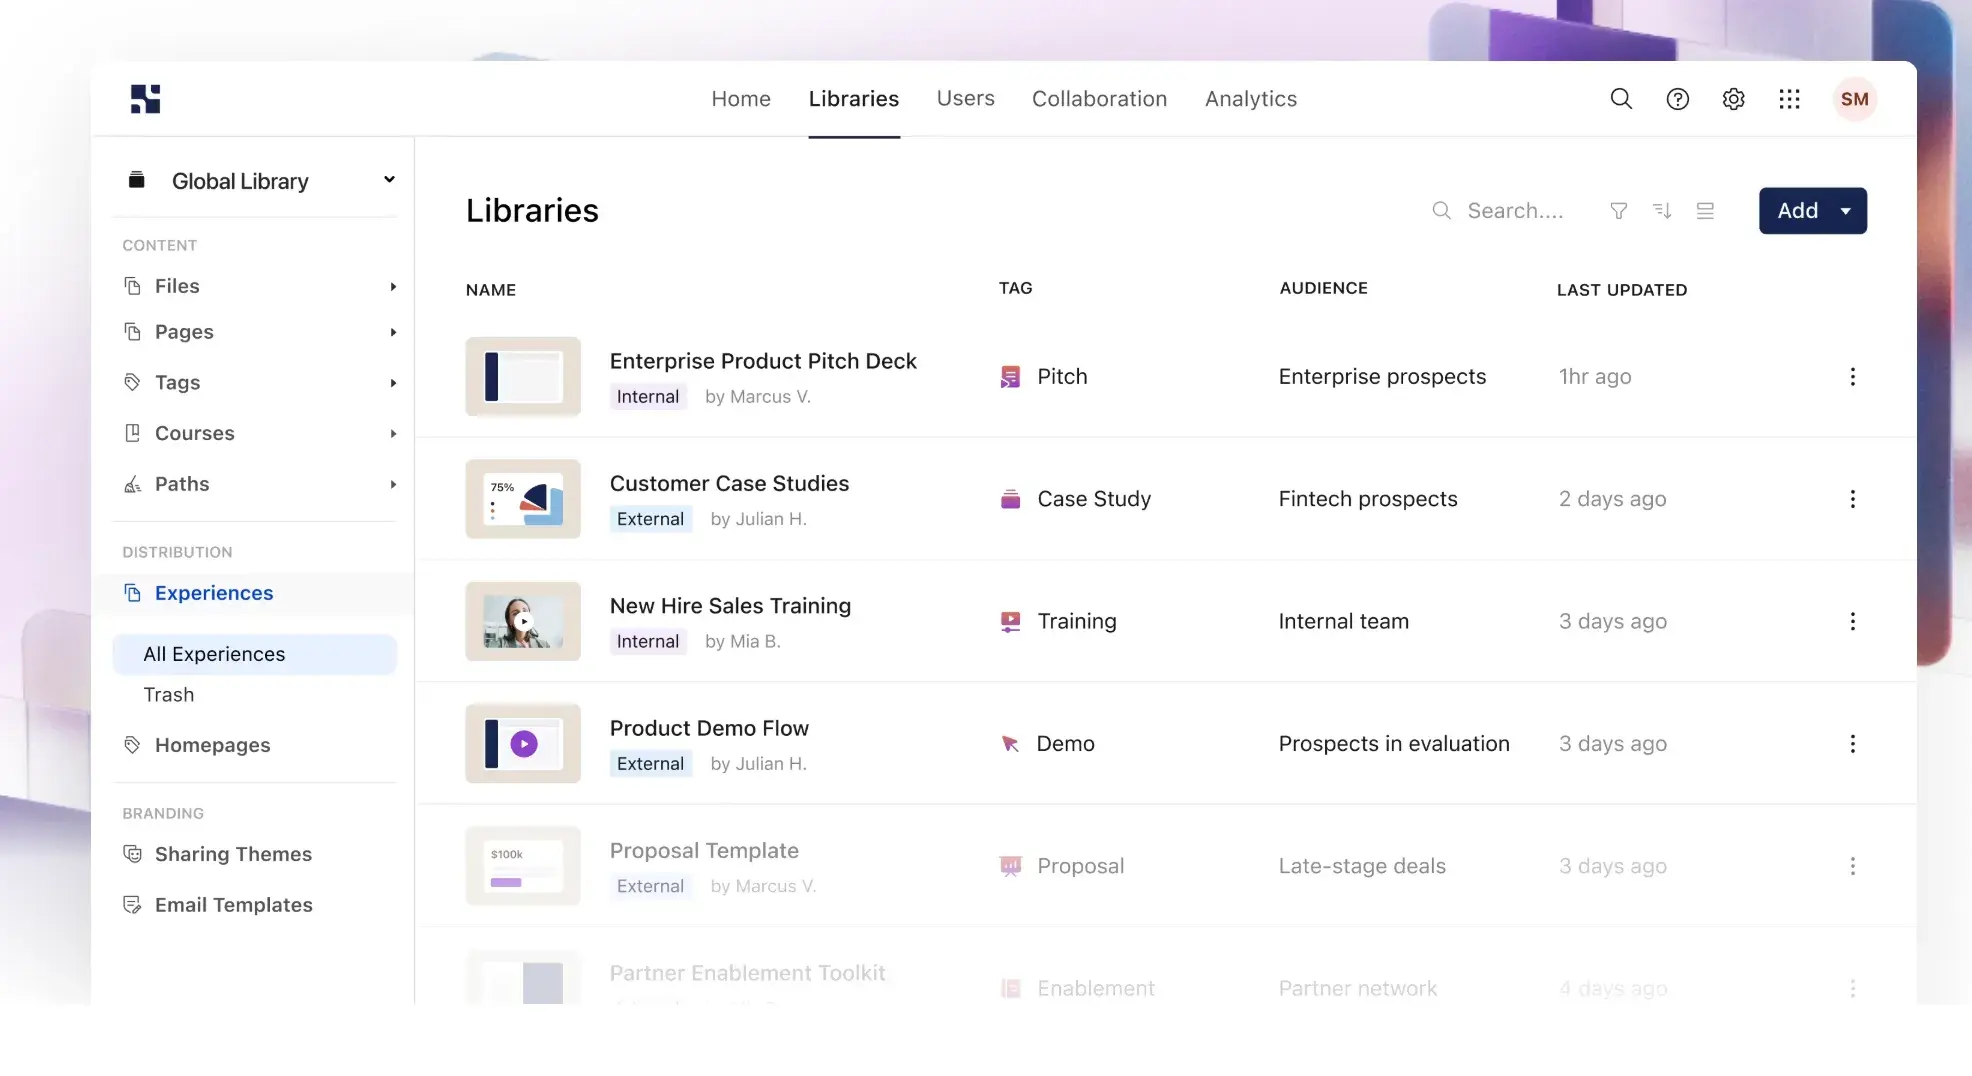
Task: Switch to list view layout icon
Action: 1705,211
